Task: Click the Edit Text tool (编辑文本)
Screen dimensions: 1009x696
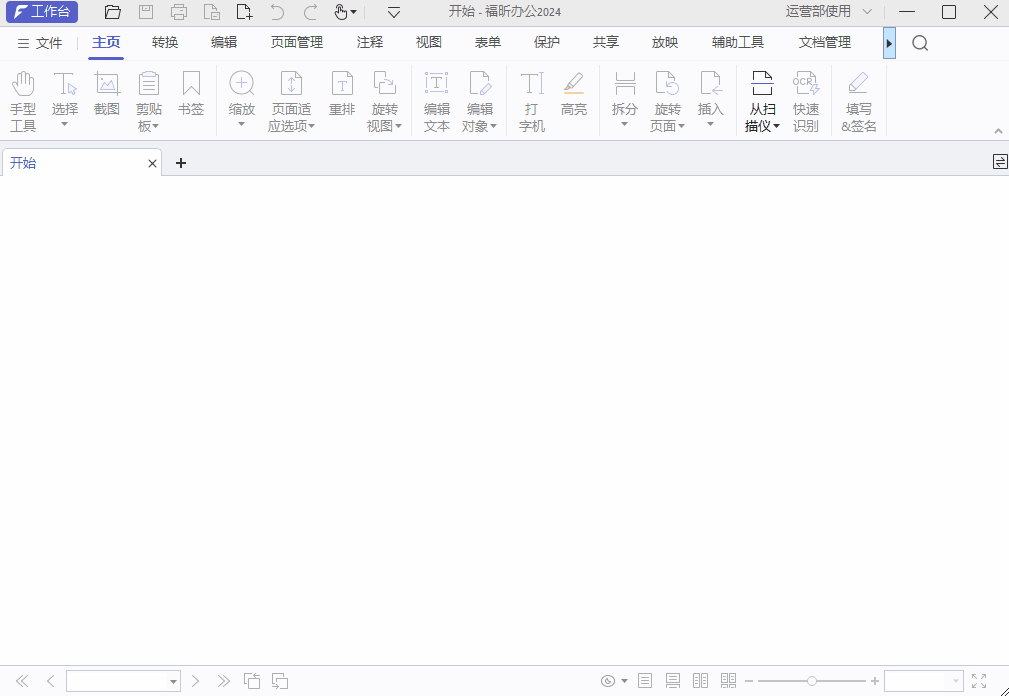Action: tap(436, 98)
